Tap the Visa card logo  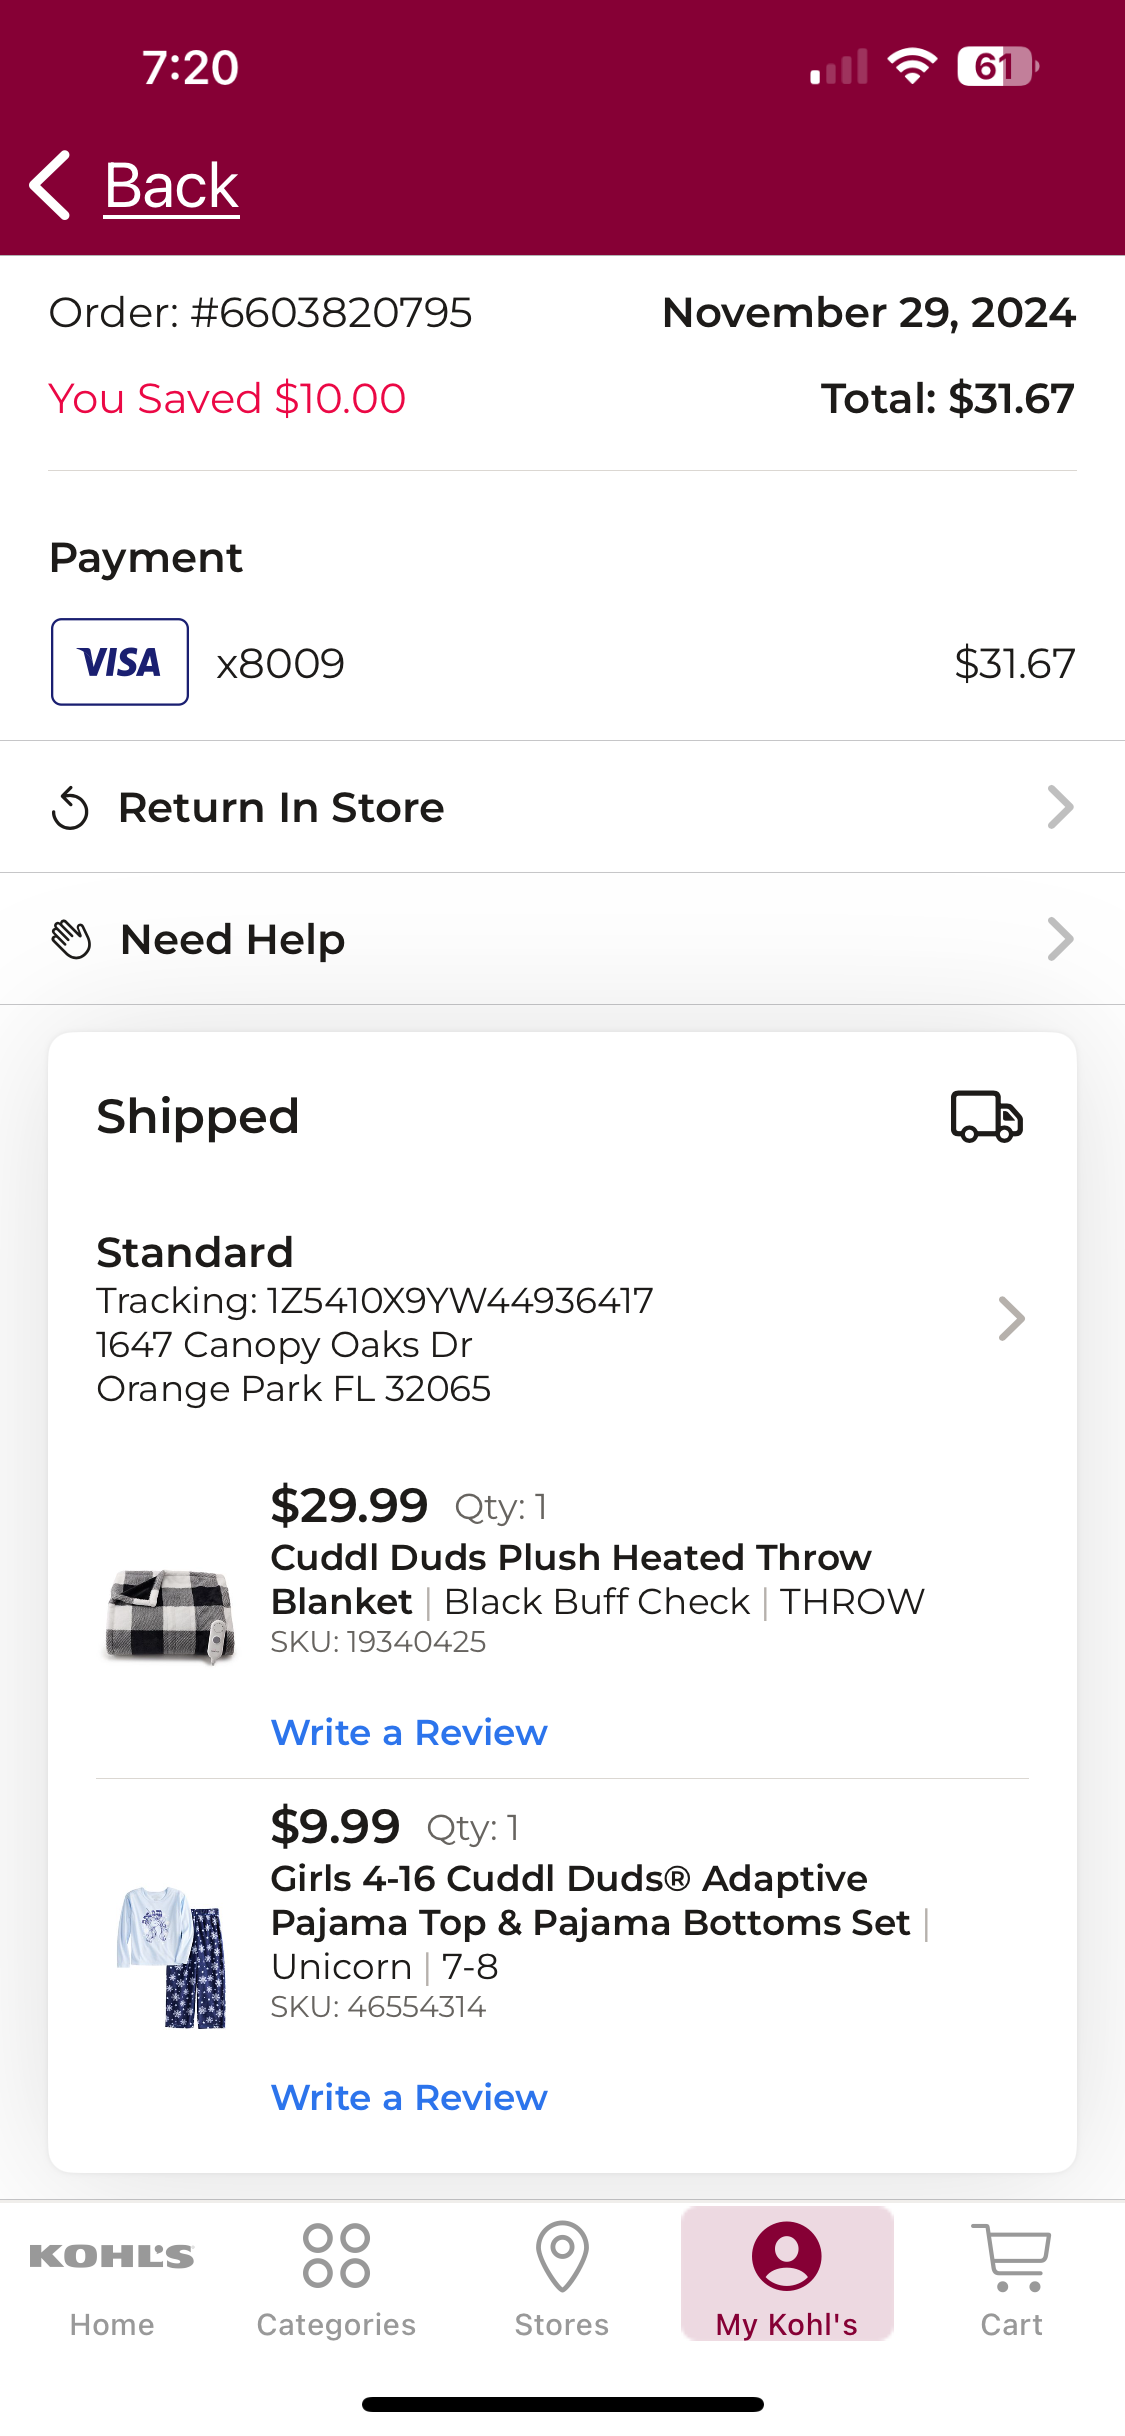(x=120, y=662)
